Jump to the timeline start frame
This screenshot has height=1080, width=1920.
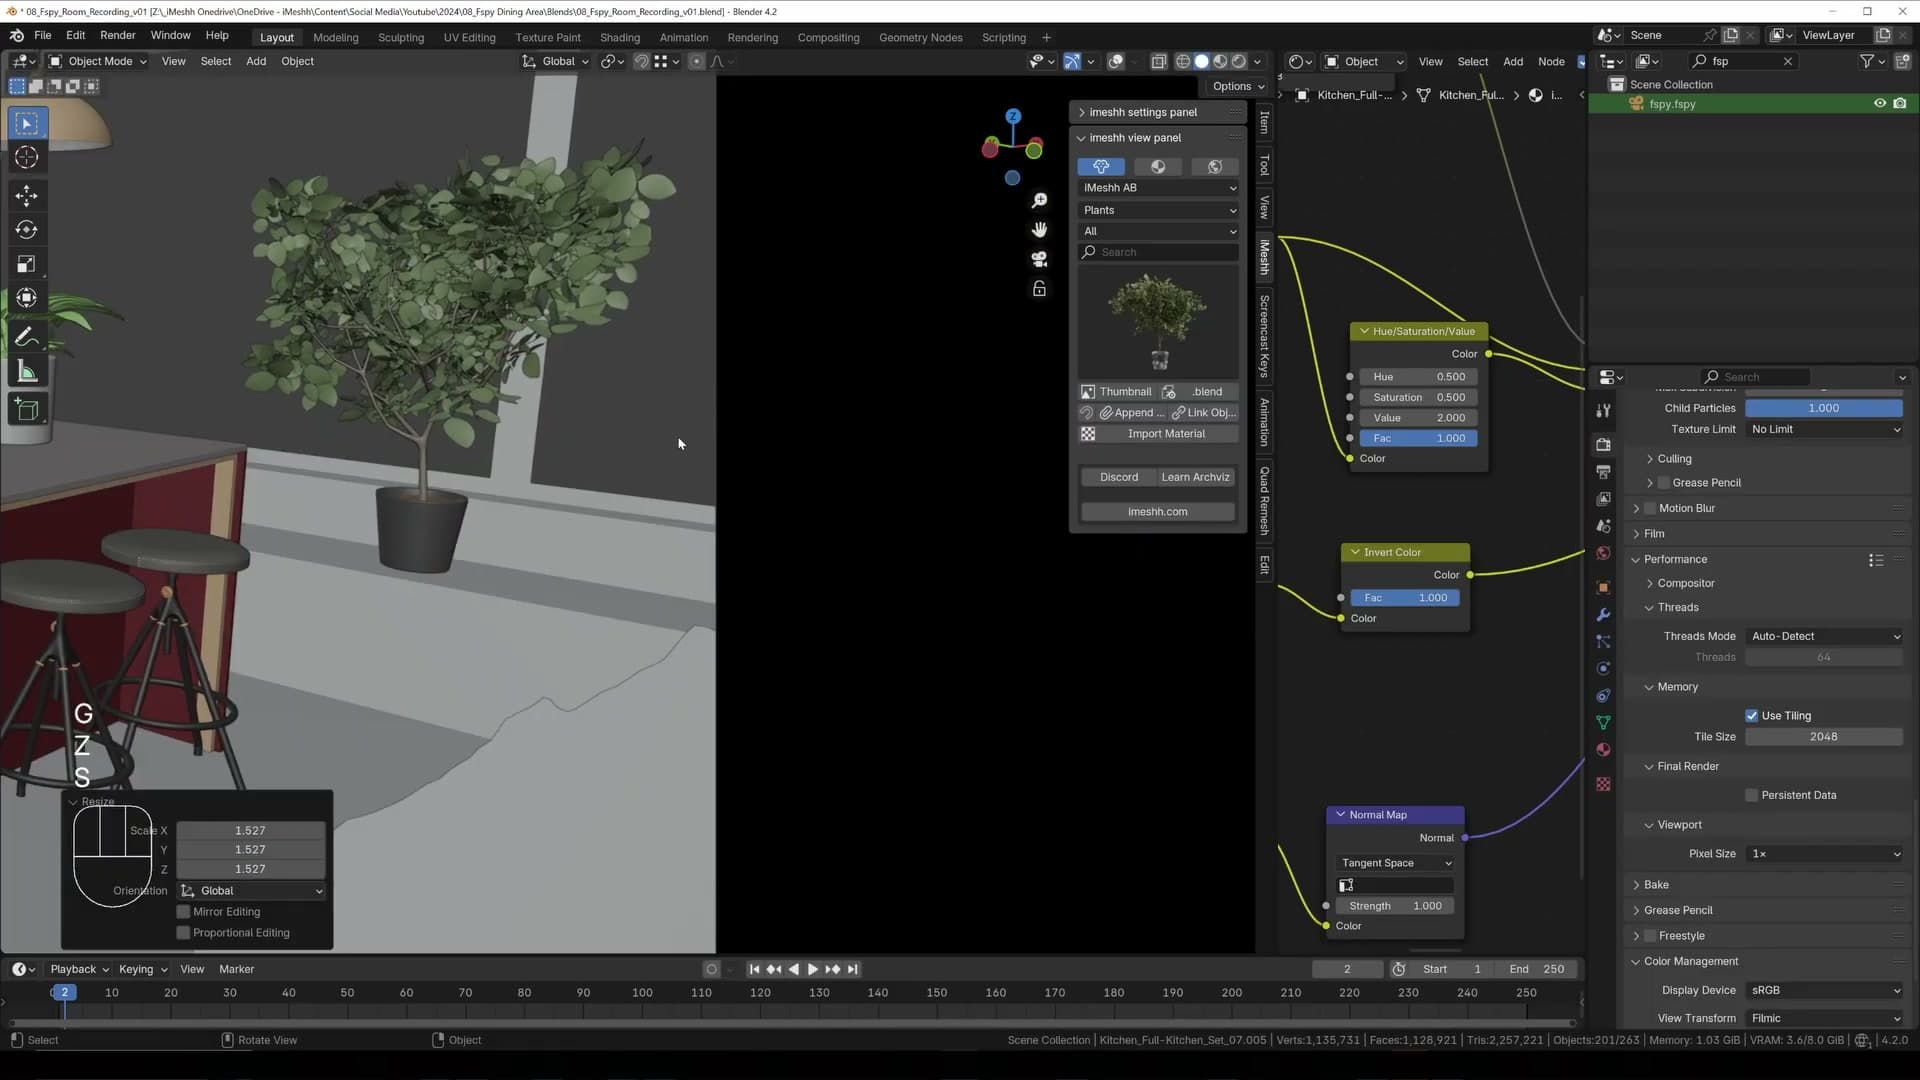[x=755, y=969]
